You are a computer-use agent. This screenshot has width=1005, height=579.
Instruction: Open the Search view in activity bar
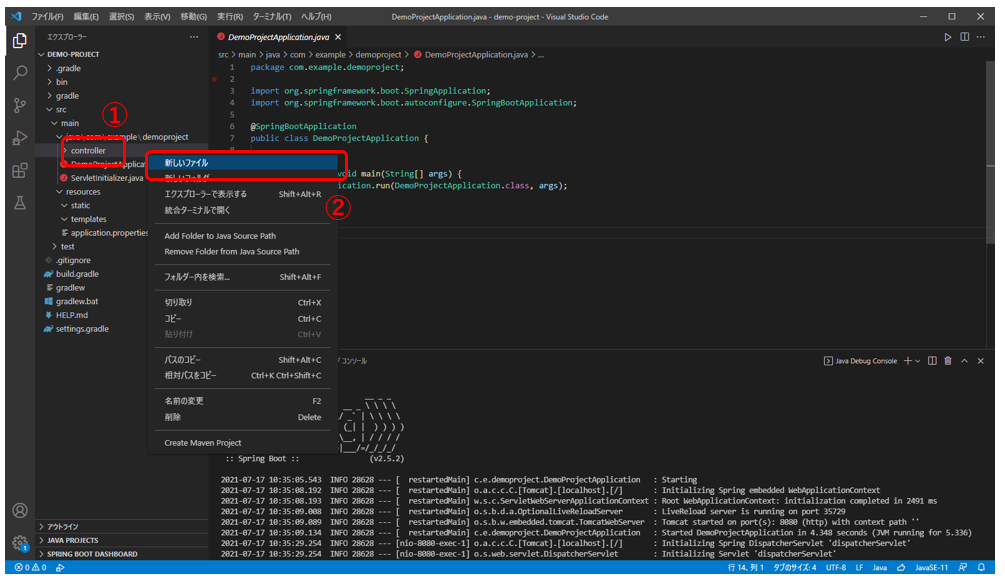pyautogui.click(x=20, y=73)
